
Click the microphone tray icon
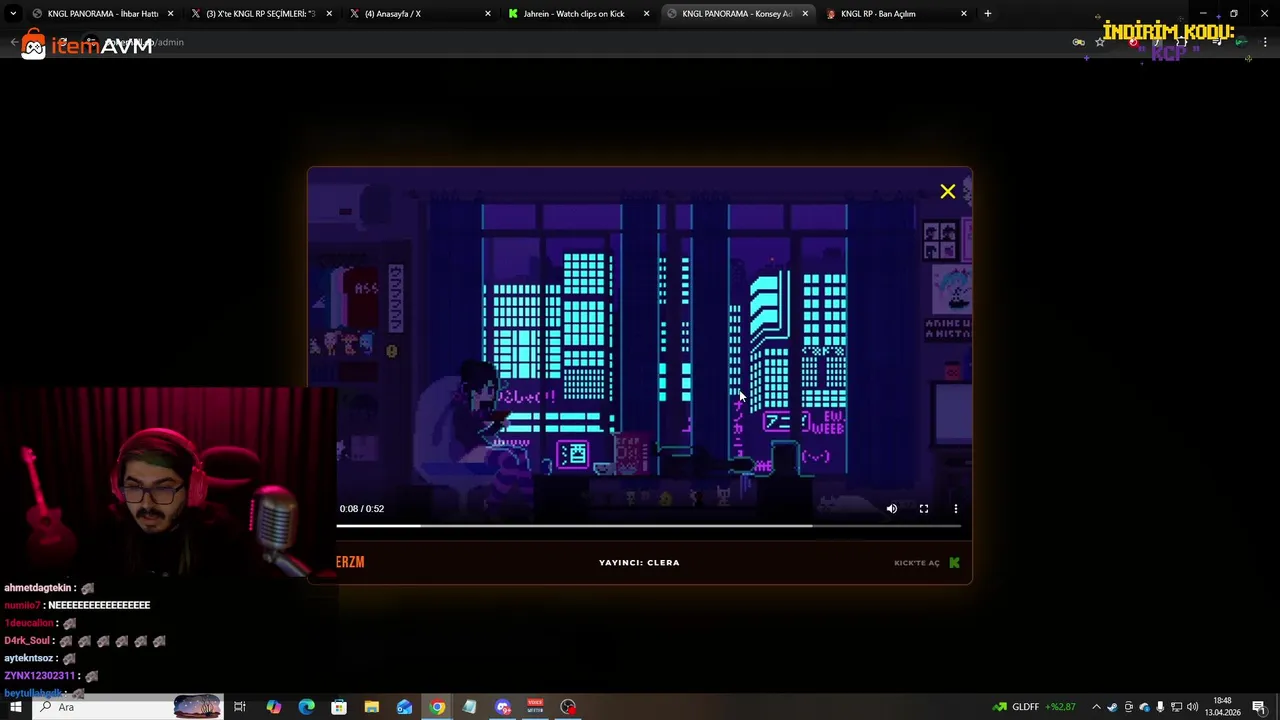(x=1160, y=707)
